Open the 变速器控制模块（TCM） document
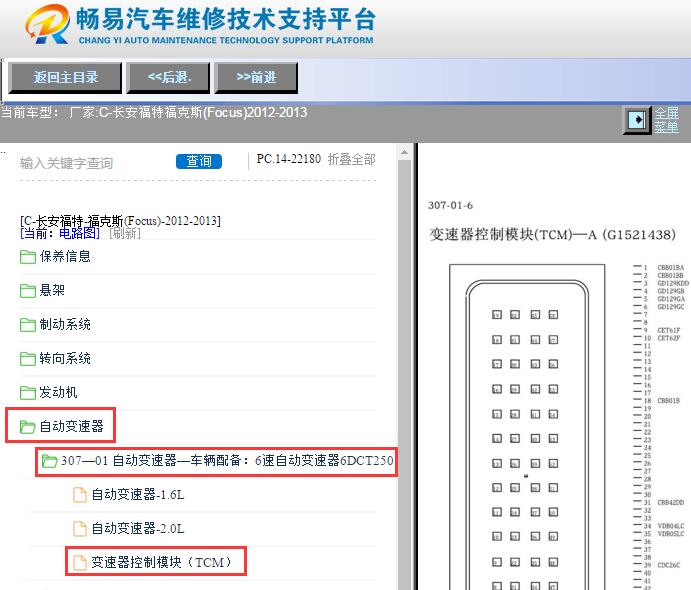 coord(161,562)
